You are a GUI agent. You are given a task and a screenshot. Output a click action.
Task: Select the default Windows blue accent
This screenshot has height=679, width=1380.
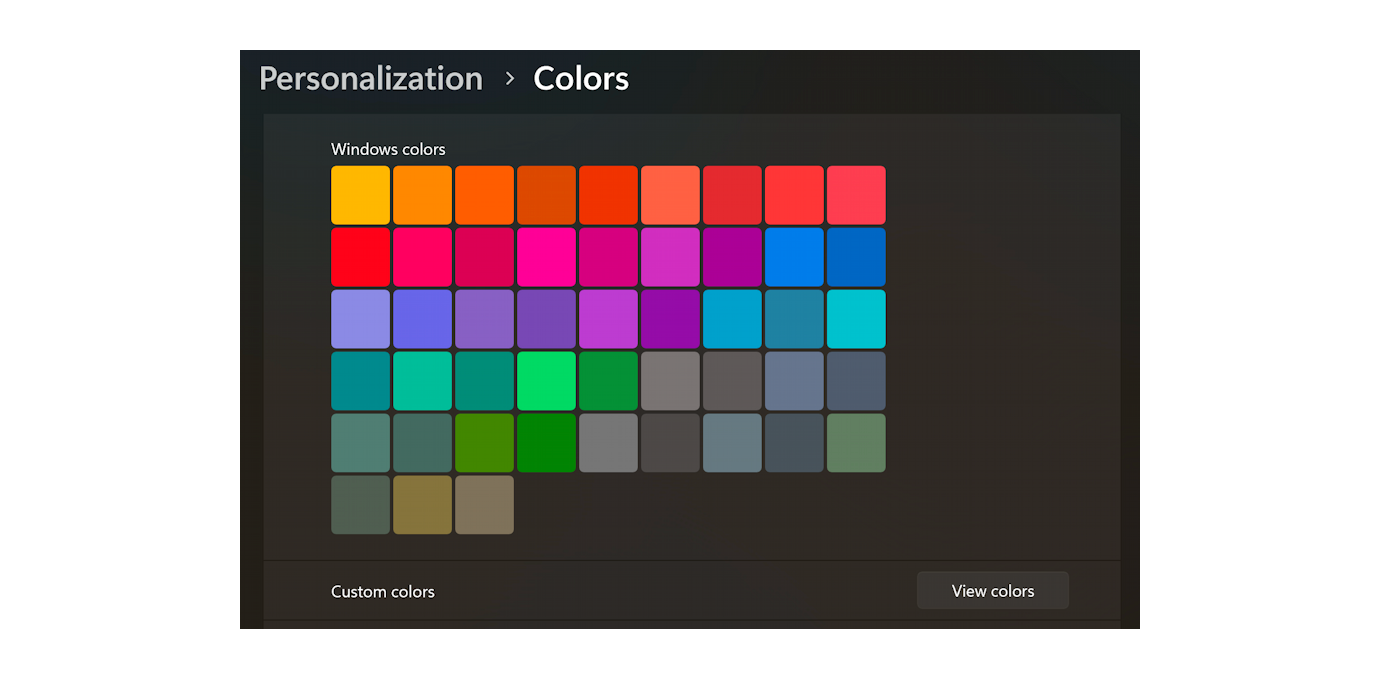794,256
